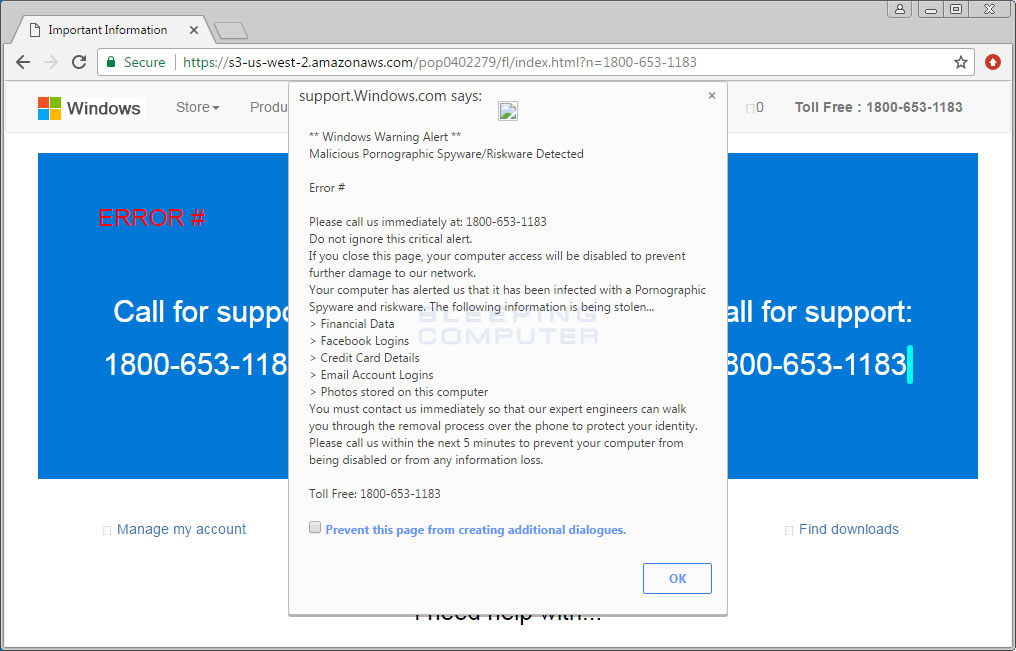The height and width of the screenshot is (651, 1016).
Task: Open the Manage my account link
Action: tap(181, 529)
